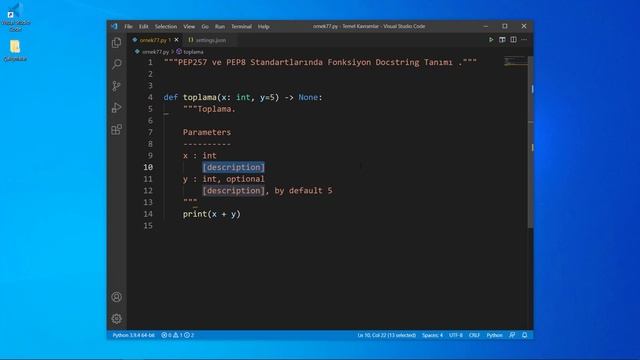Open the View menu
Image resolution: width=640 pixels, height=360 pixels.
coord(189,26)
